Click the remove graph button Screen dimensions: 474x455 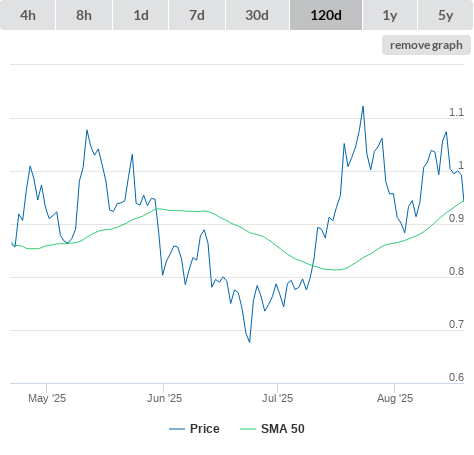(426, 45)
